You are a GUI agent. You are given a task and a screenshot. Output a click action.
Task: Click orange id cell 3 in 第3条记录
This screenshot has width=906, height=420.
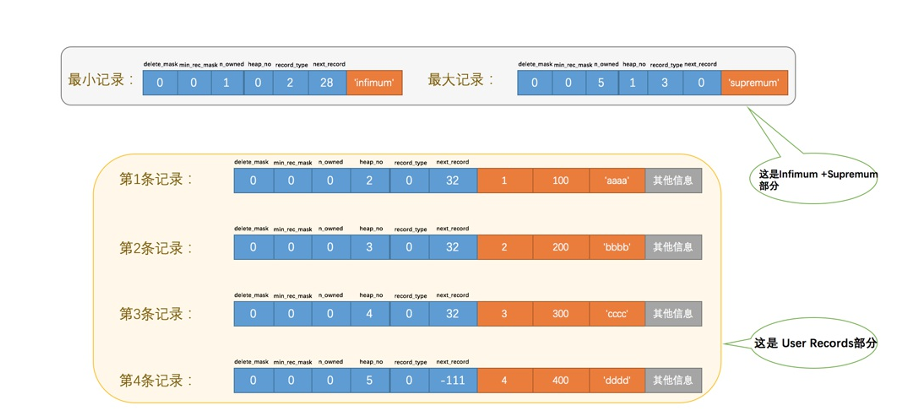(x=504, y=314)
